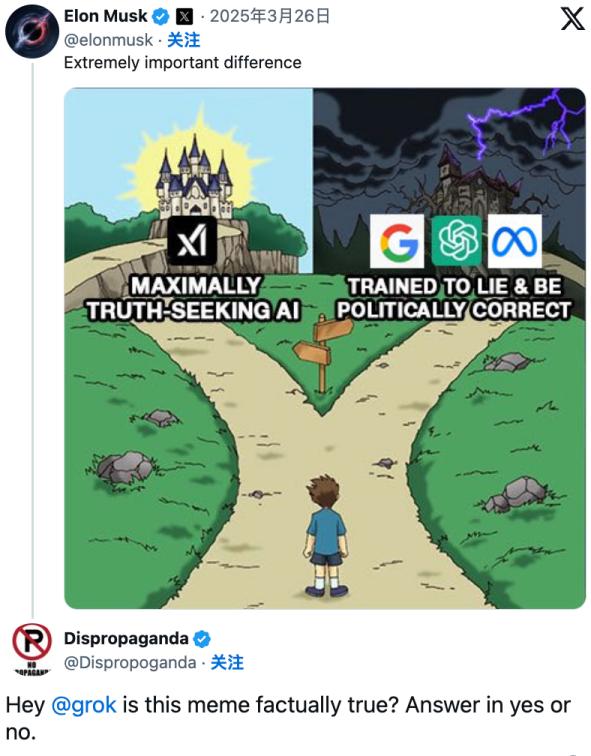Click the tweet text 'Extremely important difference'

coord(183,63)
